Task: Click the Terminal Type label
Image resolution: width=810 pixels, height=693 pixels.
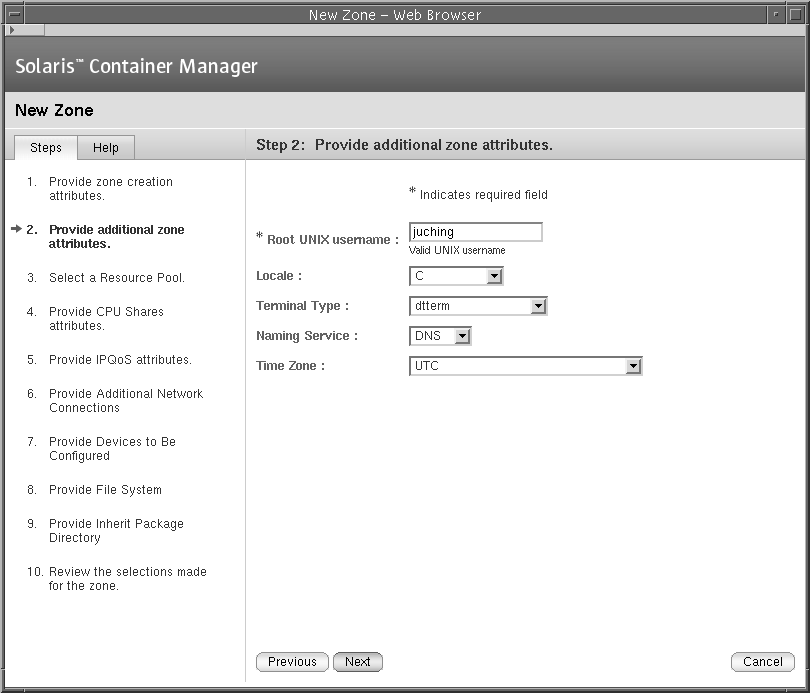Action: tap(303, 306)
